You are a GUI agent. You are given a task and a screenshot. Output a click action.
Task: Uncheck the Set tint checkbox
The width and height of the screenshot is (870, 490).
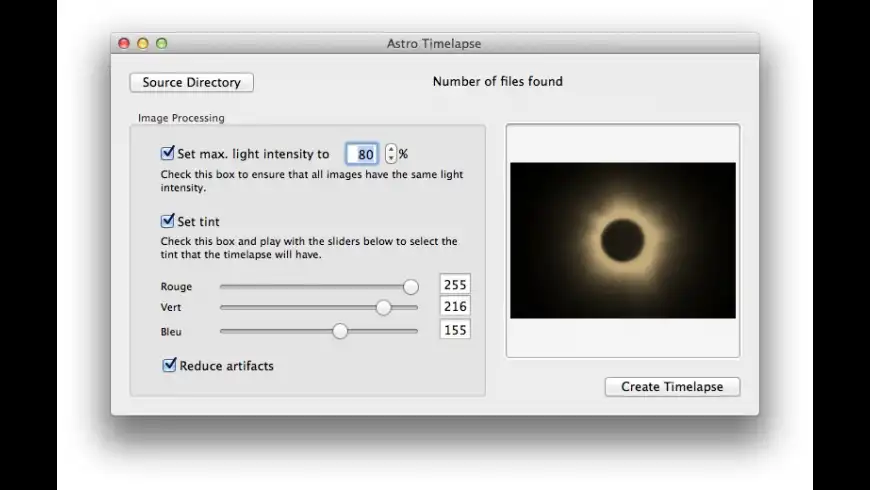pos(168,221)
